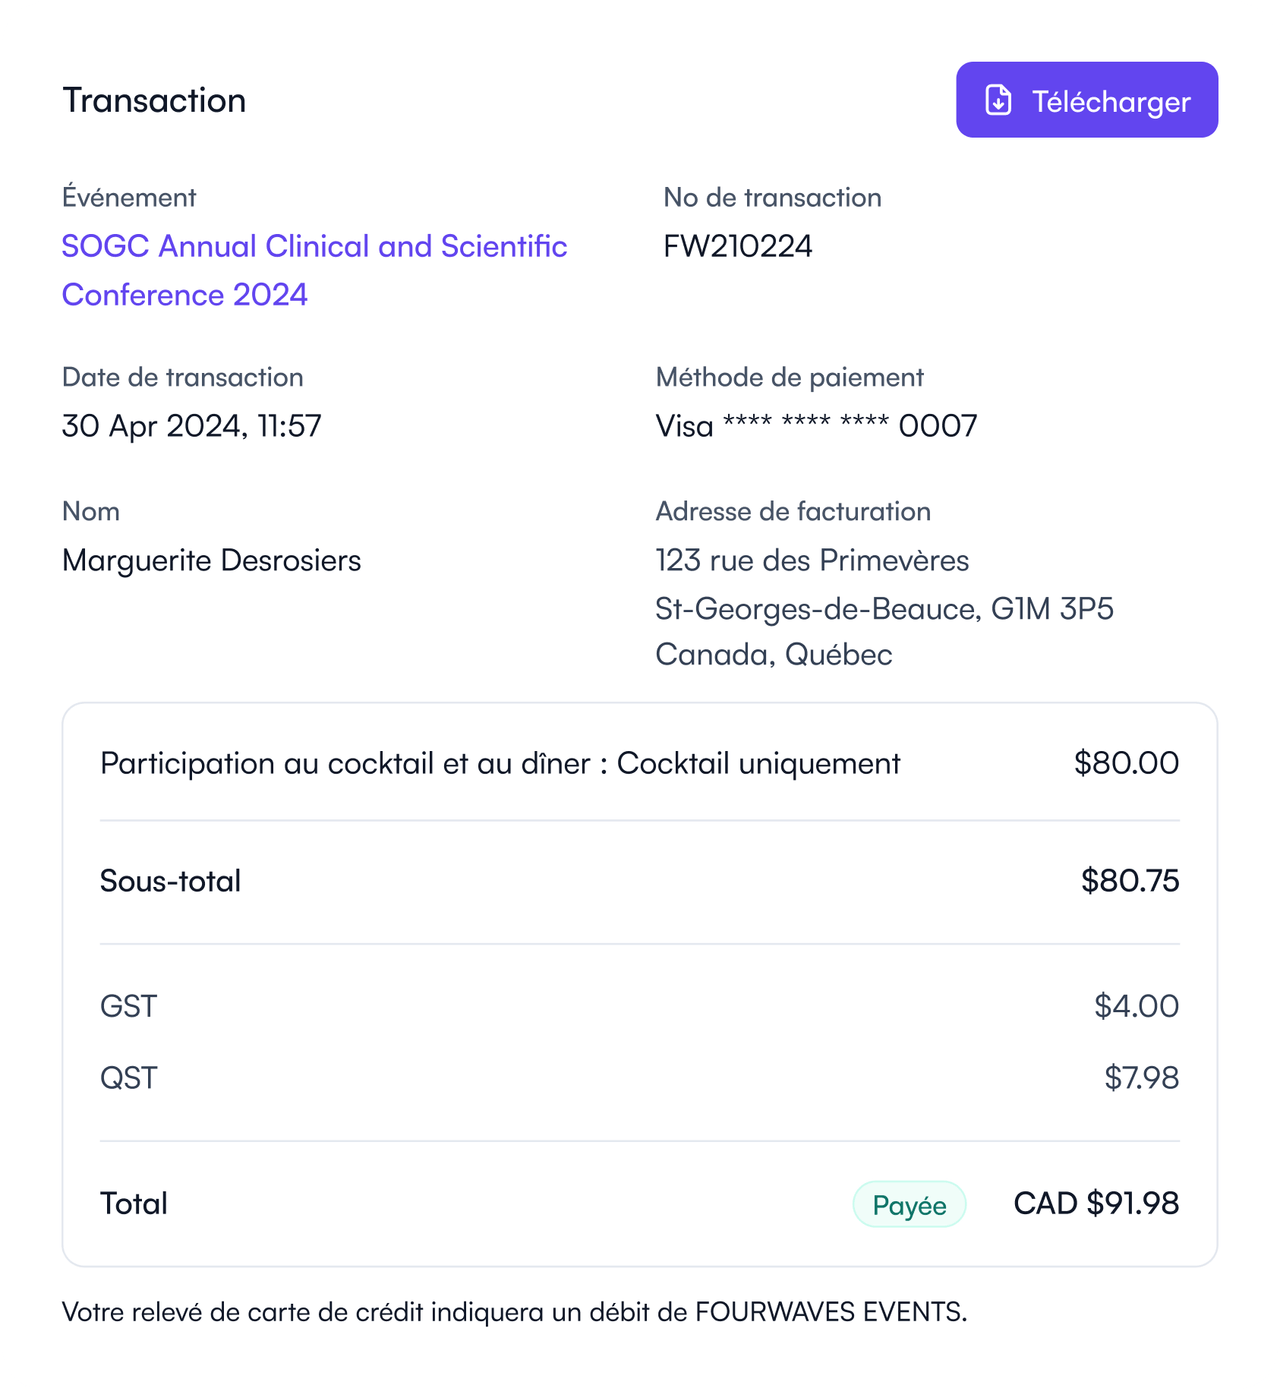Click Visa card ending 0007

coord(816,426)
